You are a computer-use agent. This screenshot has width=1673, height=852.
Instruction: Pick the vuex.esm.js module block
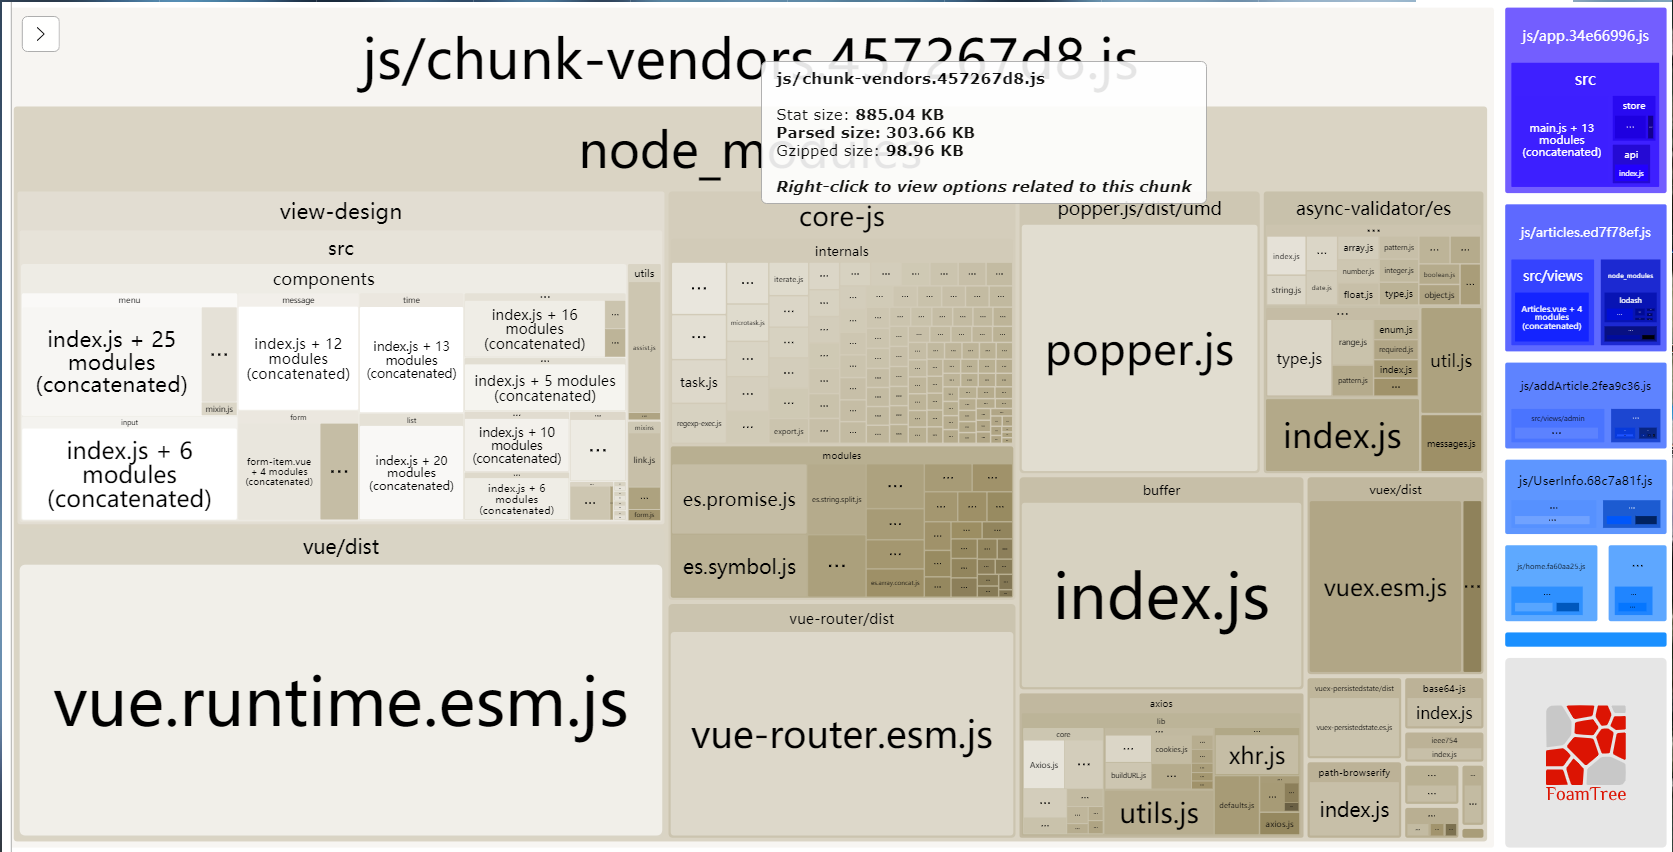tap(1385, 587)
